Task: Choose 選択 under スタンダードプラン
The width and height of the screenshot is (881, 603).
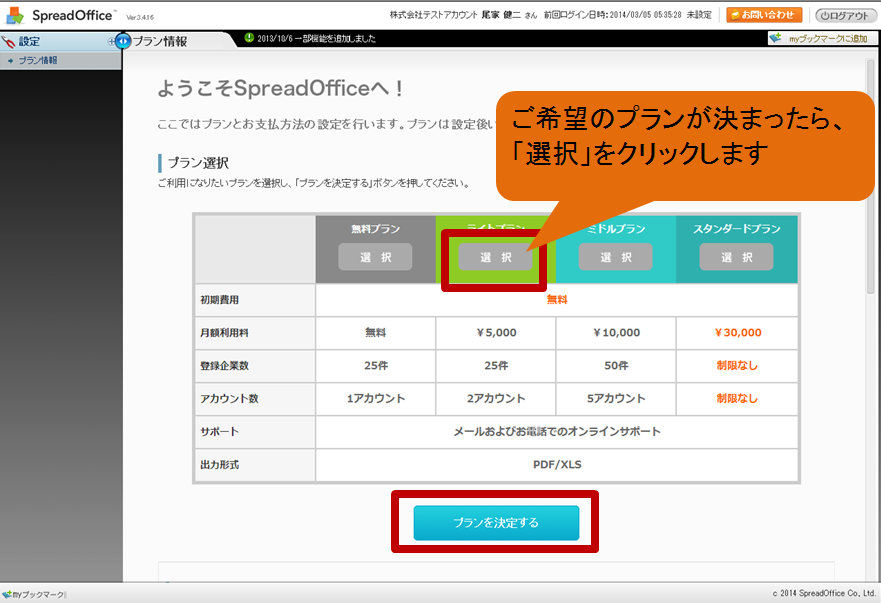Action: (736, 257)
